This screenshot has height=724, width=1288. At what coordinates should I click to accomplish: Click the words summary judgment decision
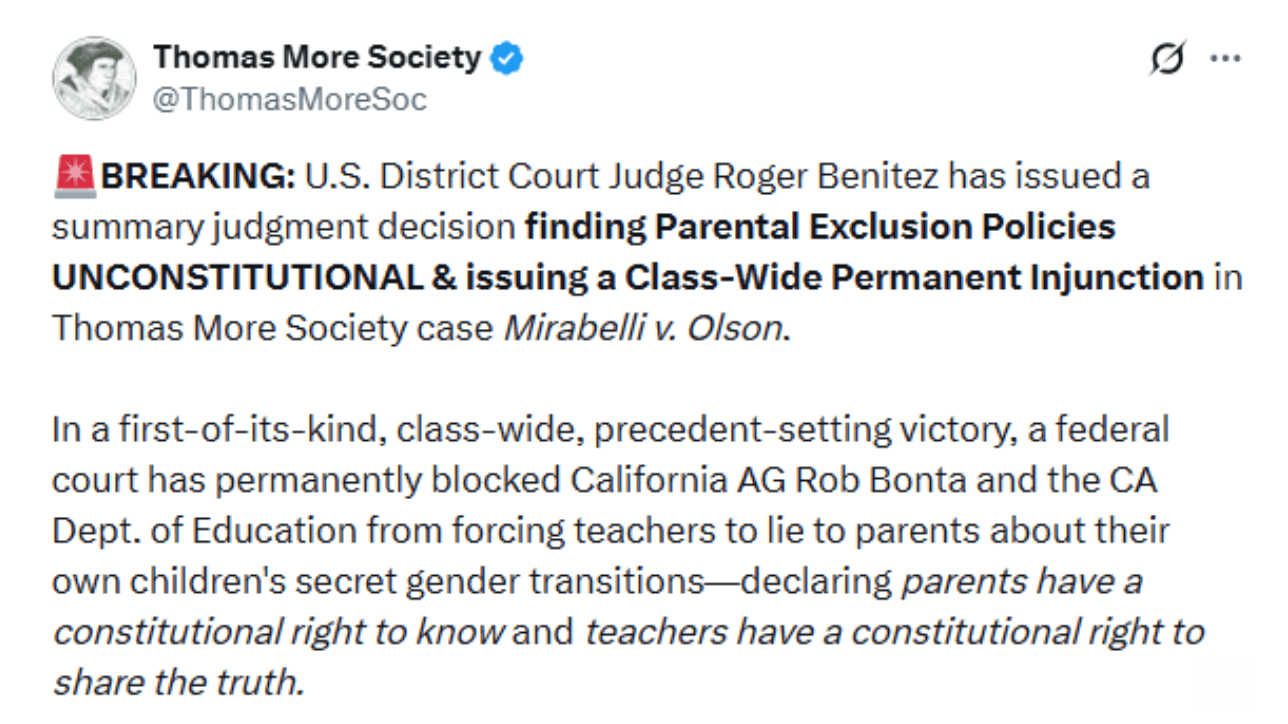click(283, 227)
